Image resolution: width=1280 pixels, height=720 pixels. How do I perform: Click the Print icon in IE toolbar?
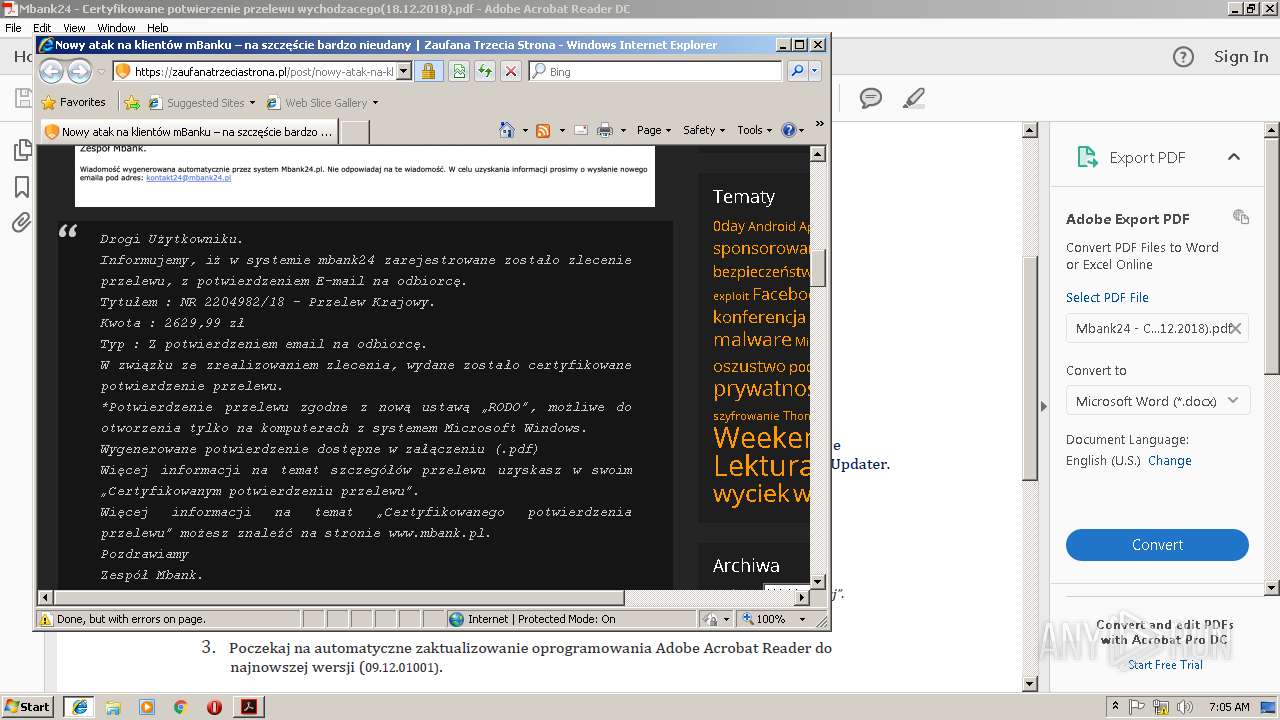click(604, 130)
